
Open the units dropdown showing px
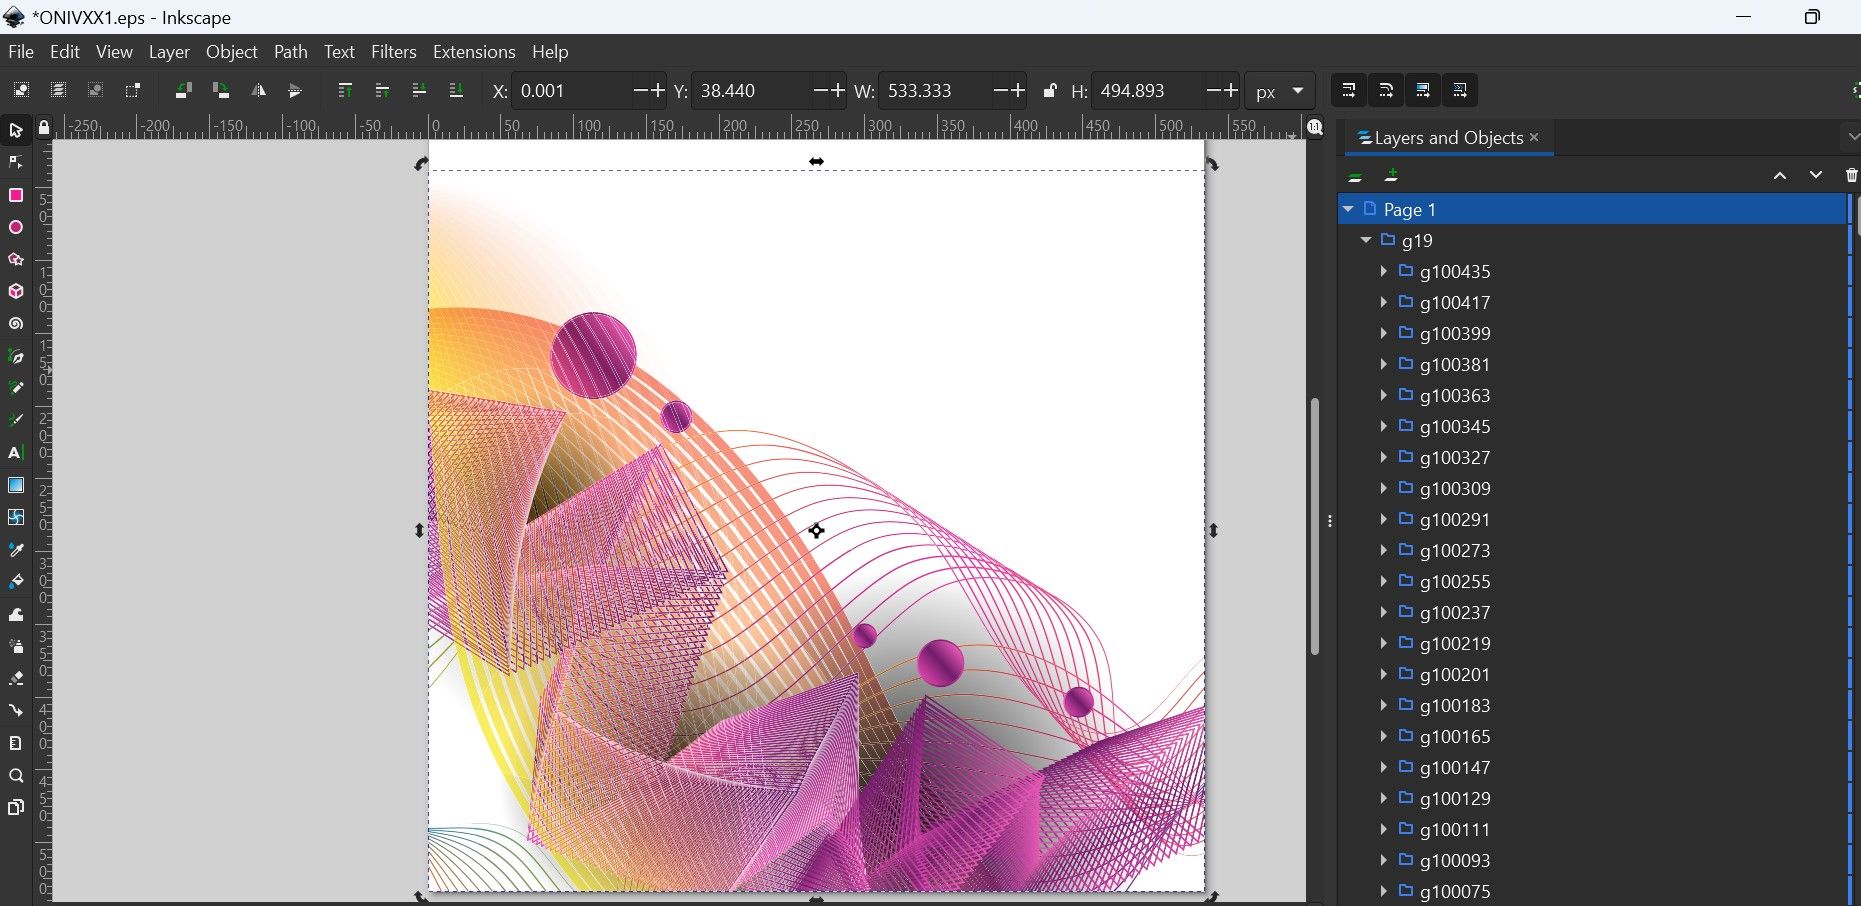(1280, 90)
